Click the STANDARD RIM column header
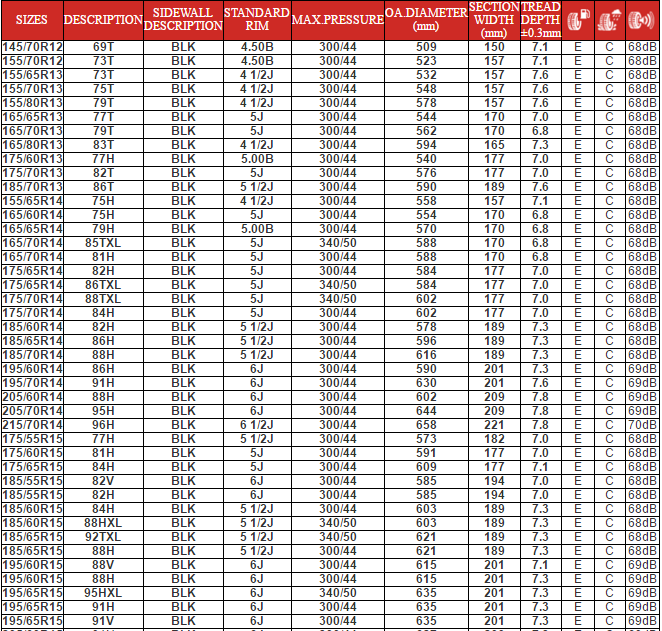 tap(257, 19)
